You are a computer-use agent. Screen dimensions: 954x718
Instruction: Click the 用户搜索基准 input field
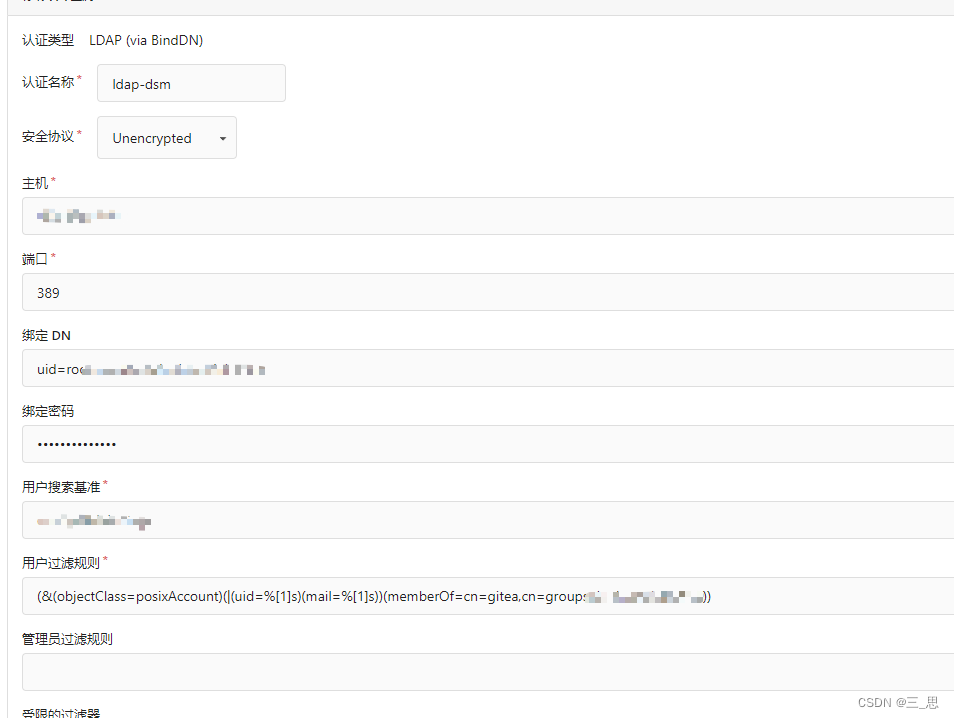pyautogui.click(x=487, y=521)
